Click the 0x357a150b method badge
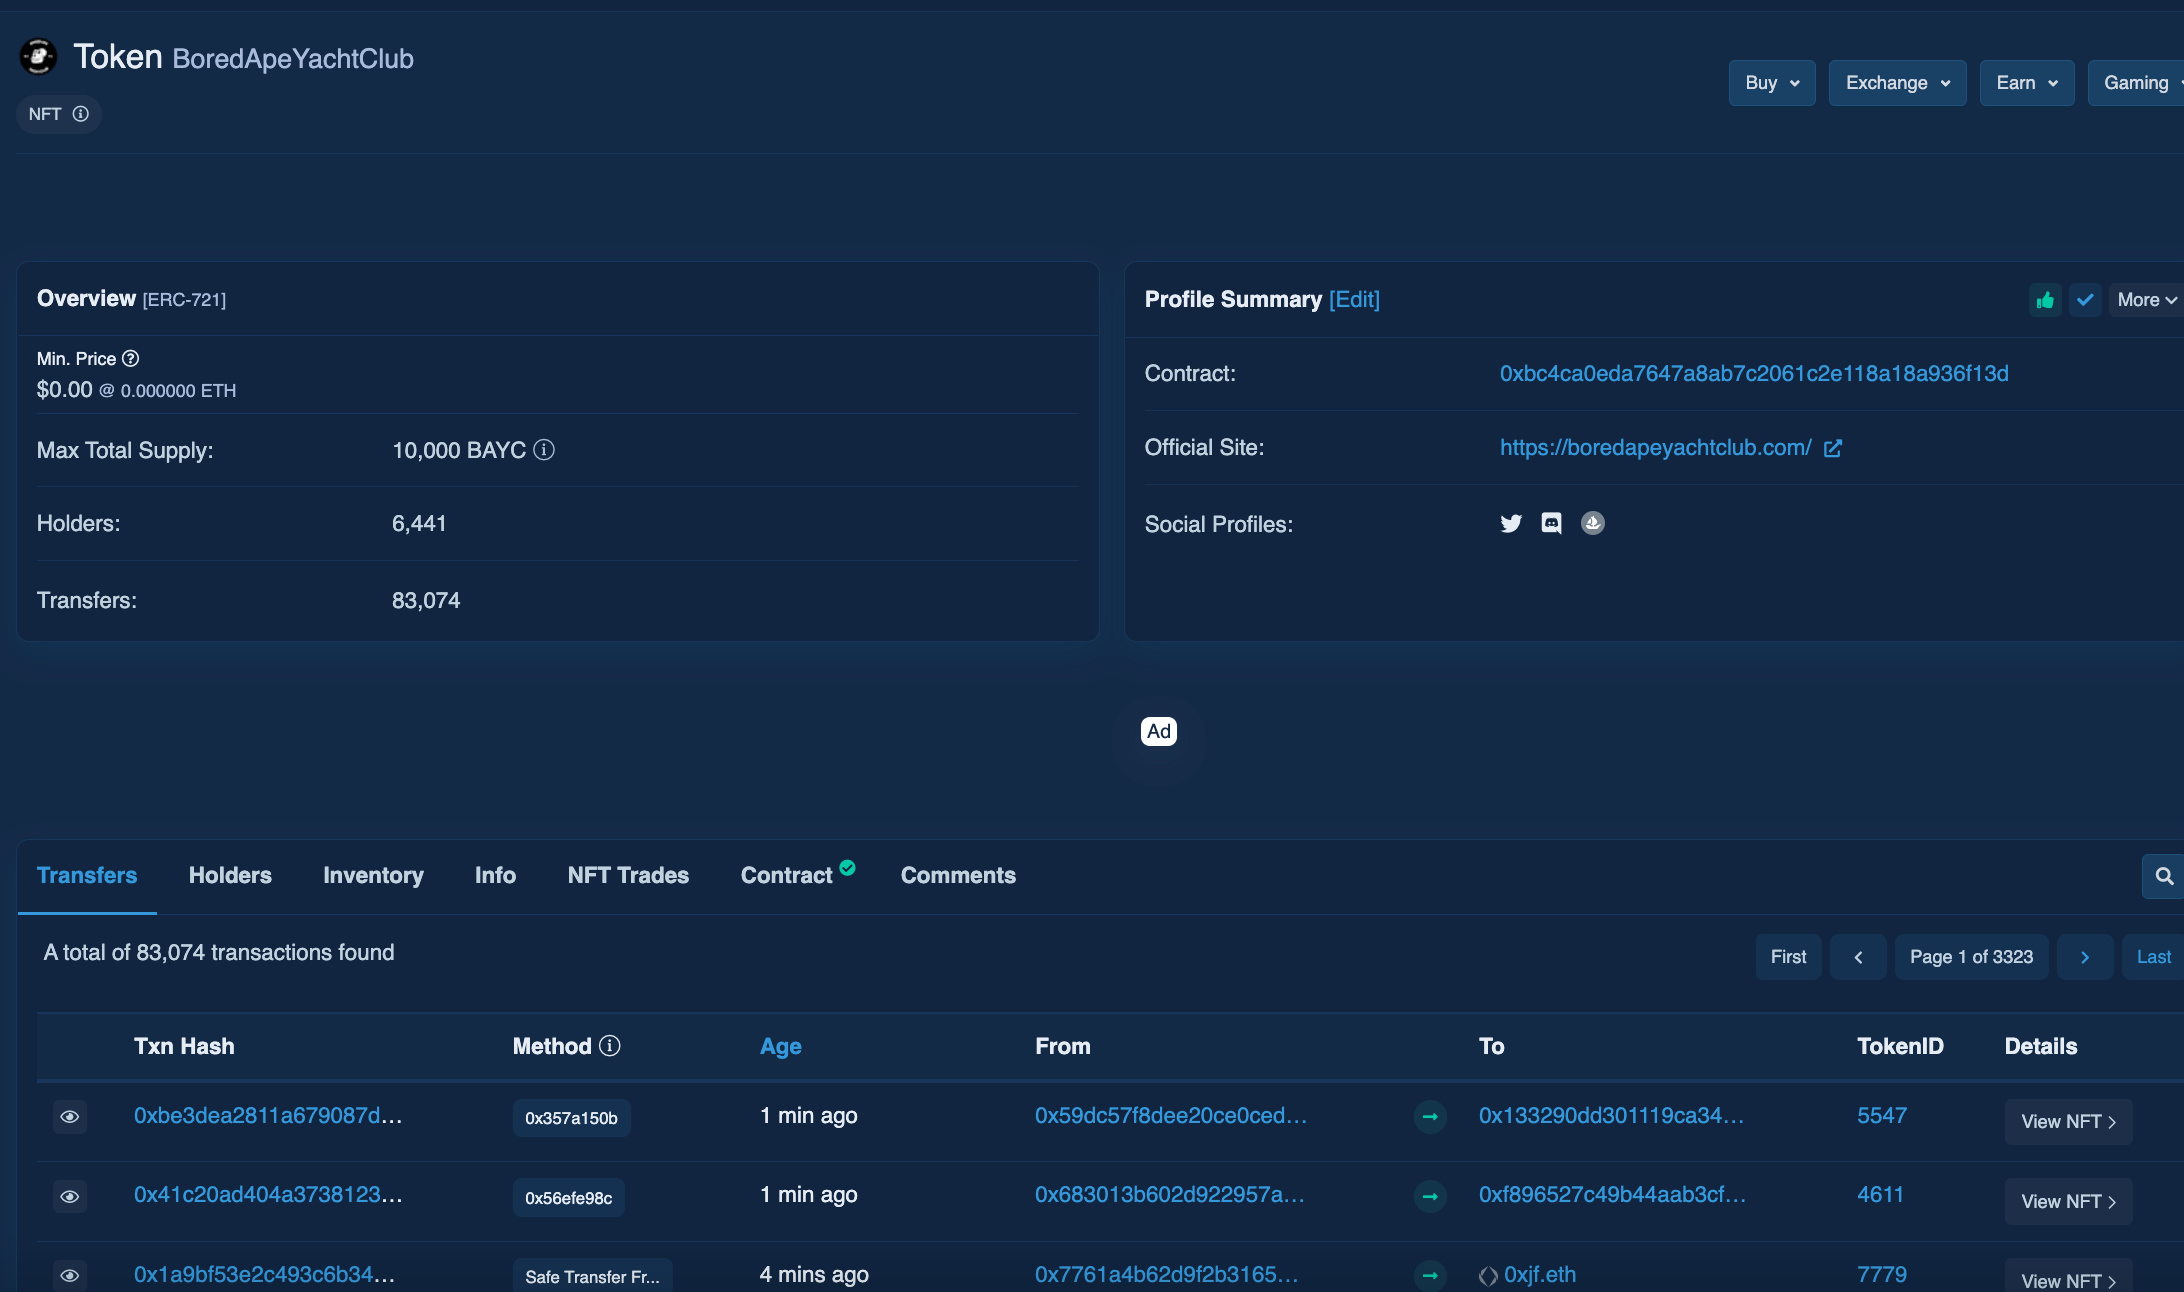Image resolution: width=2184 pixels, height=1292 pixels. 572,1118
